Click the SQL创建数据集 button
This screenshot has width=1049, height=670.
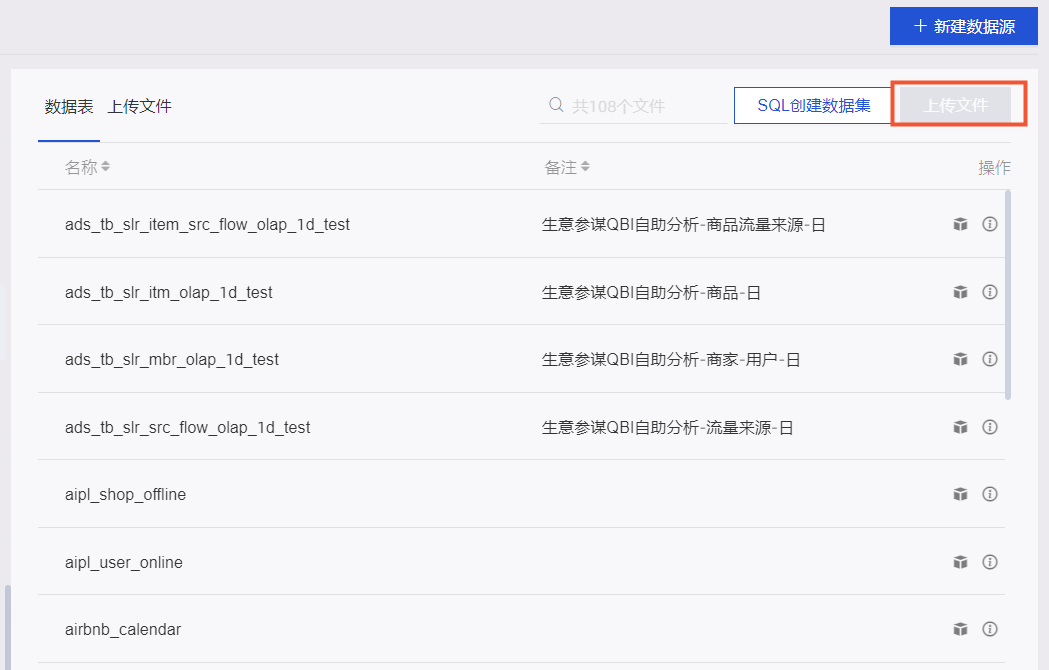(x=813, y=105)
